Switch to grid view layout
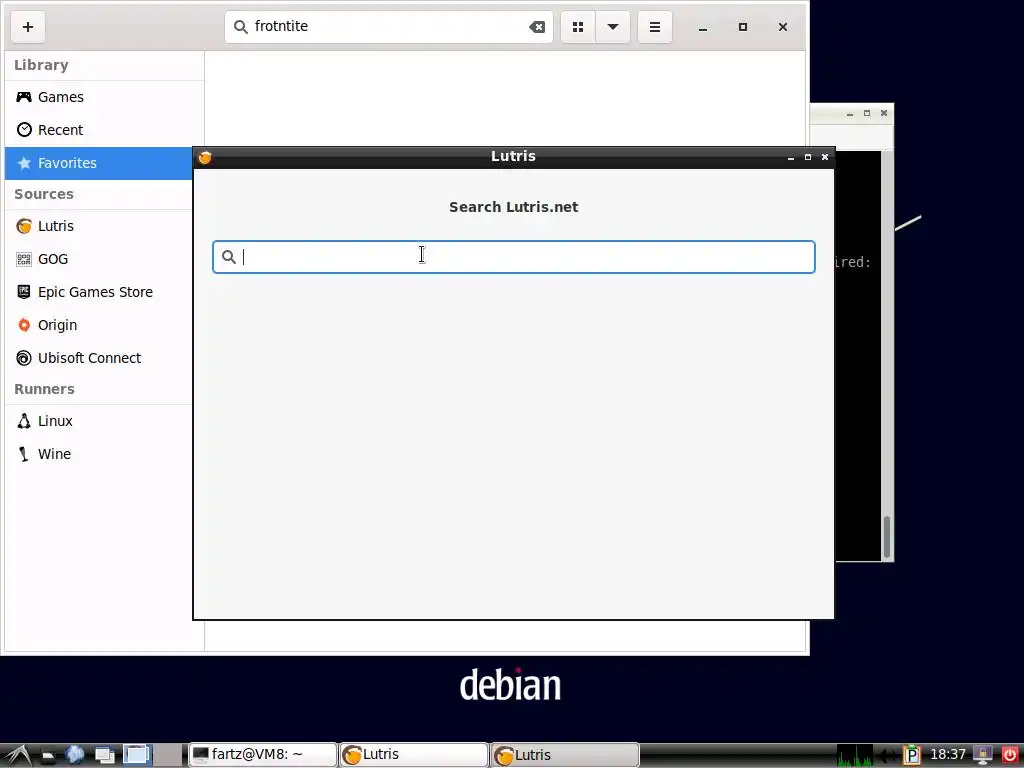This screenshot has width=1024, height=768. click(x=578, y=27)
